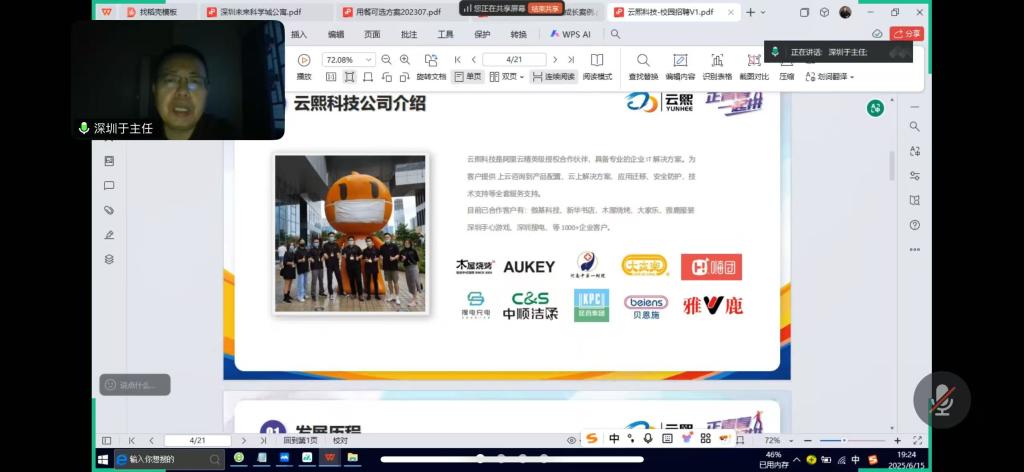Open the signature pen icon in left sidebar

pos(109,235)
